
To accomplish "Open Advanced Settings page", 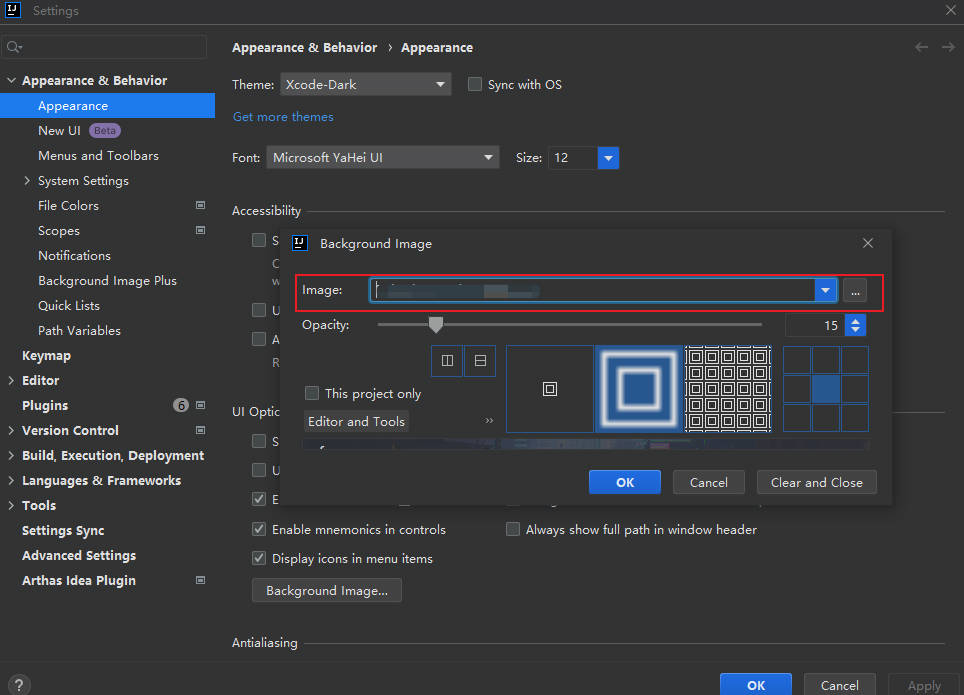I will [79, 555].
